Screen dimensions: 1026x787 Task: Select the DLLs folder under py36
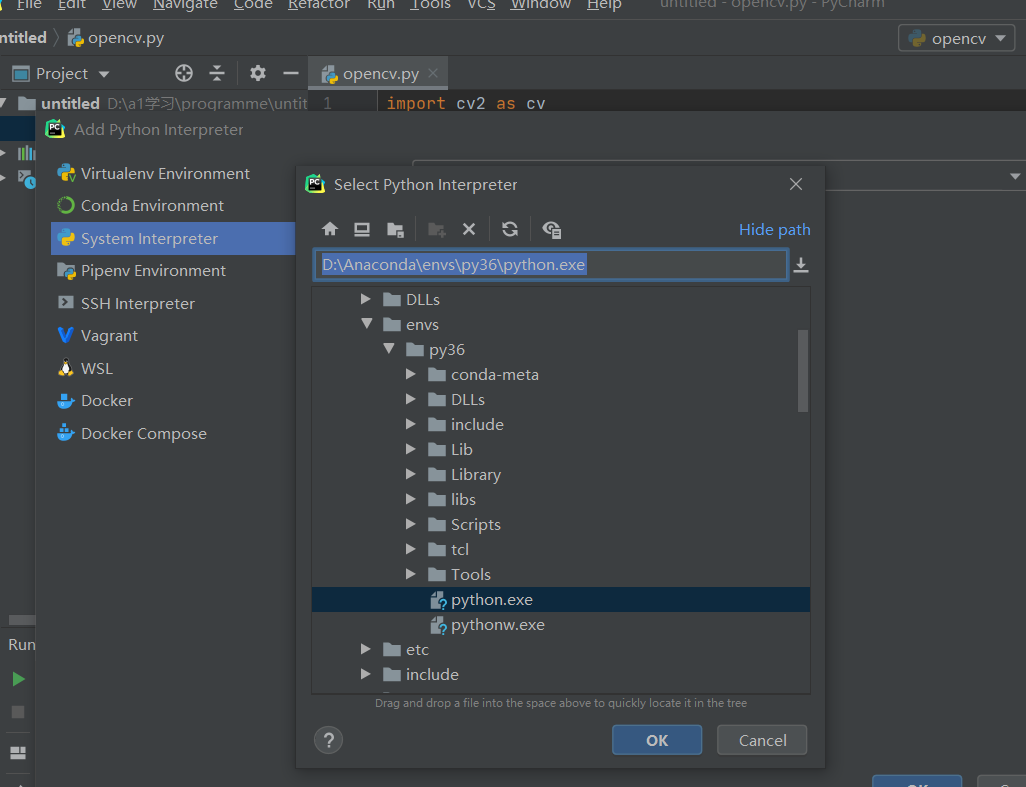[561, 399]
